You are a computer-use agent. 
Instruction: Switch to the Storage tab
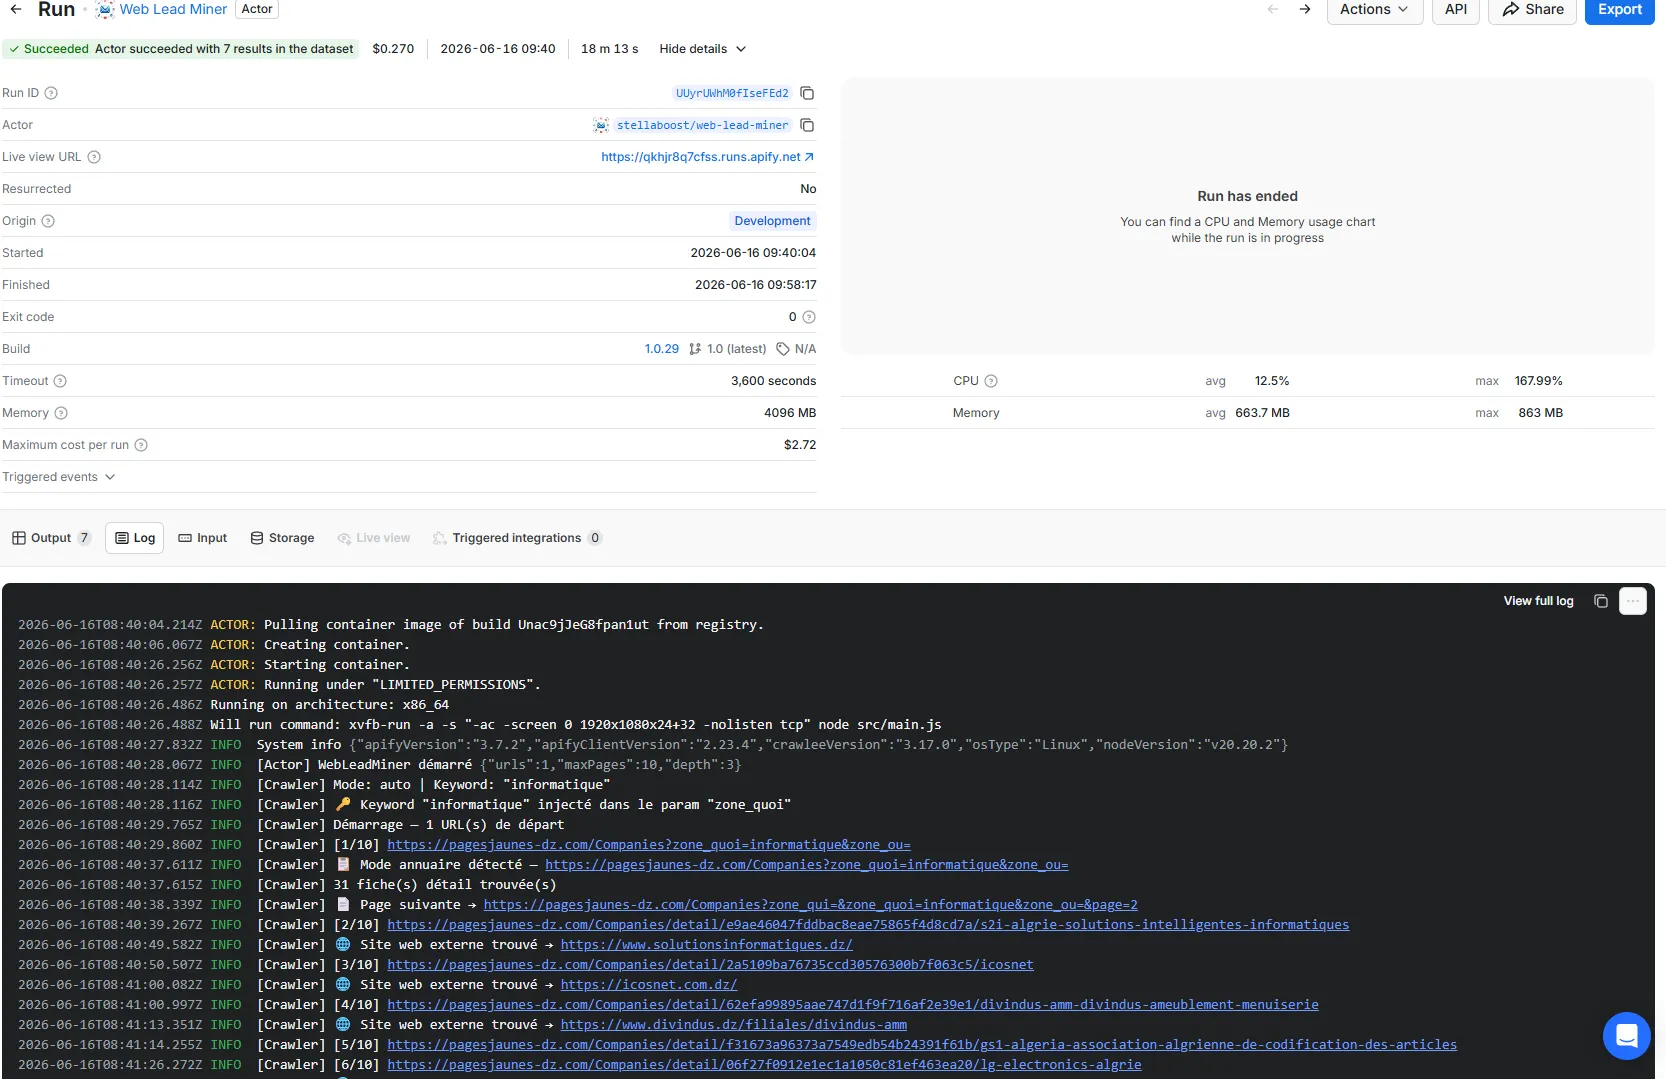coord(282,538)
